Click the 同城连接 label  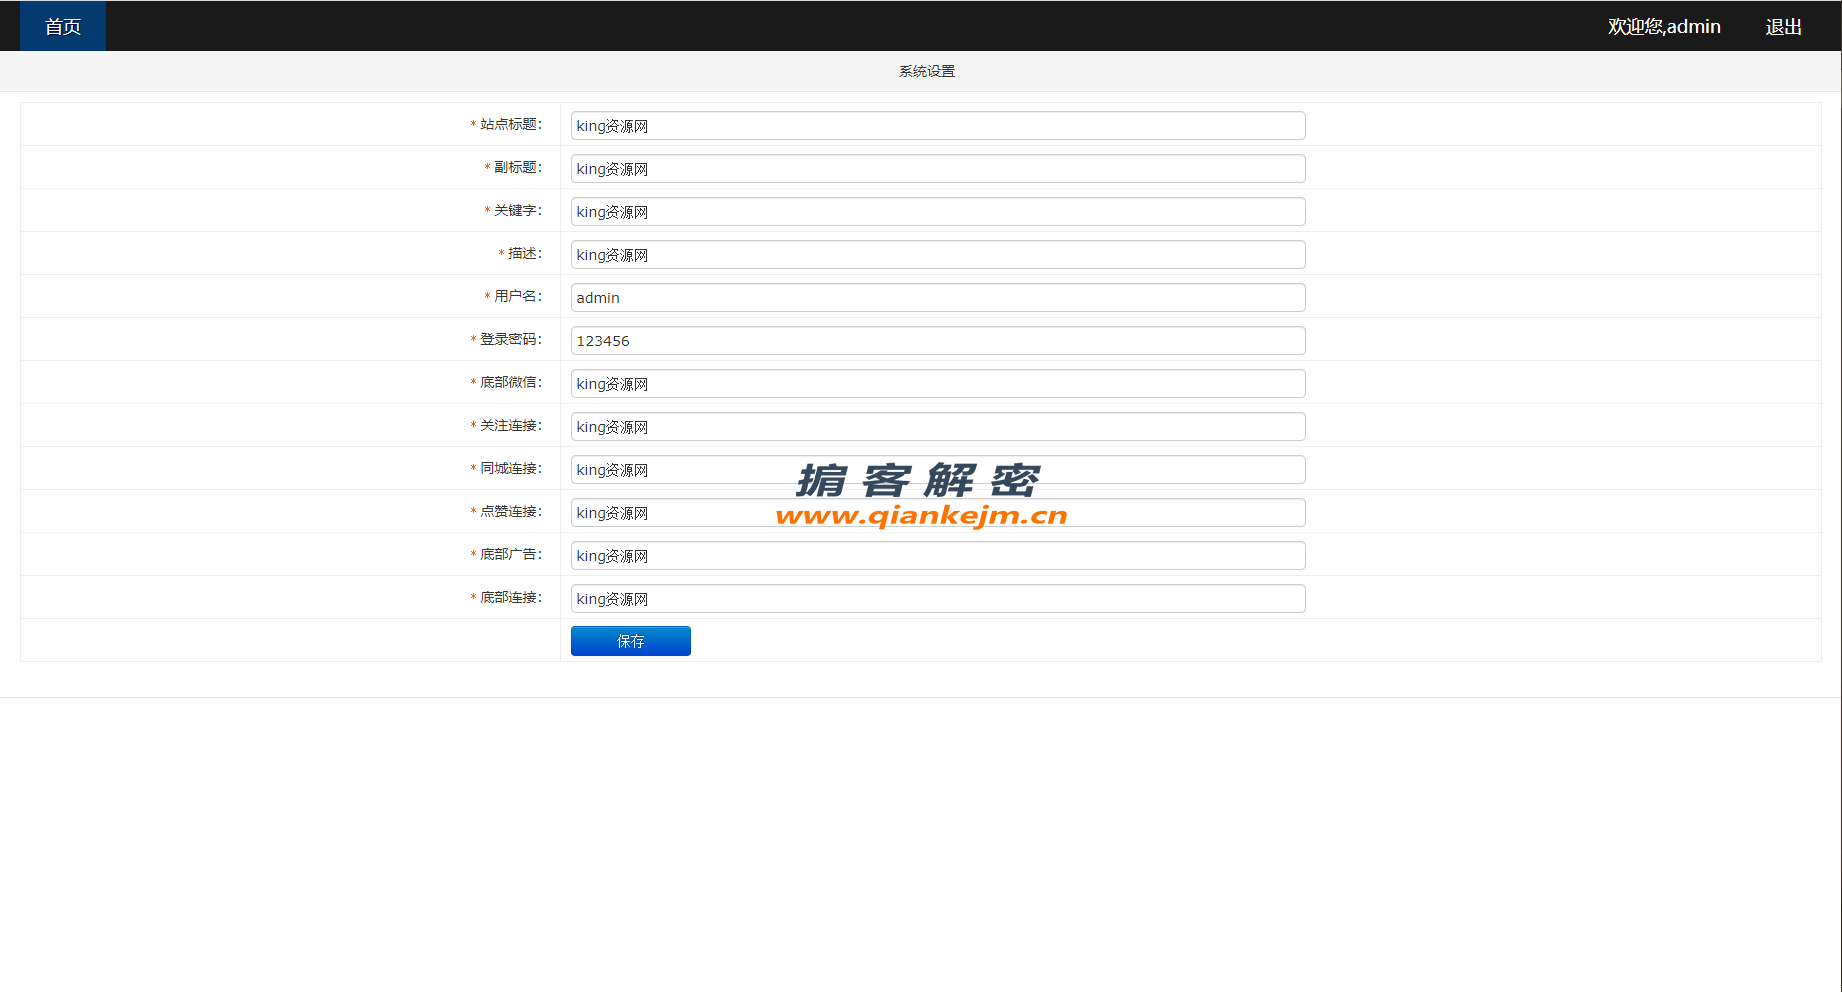pyautogui.click(x=510, y=468)
